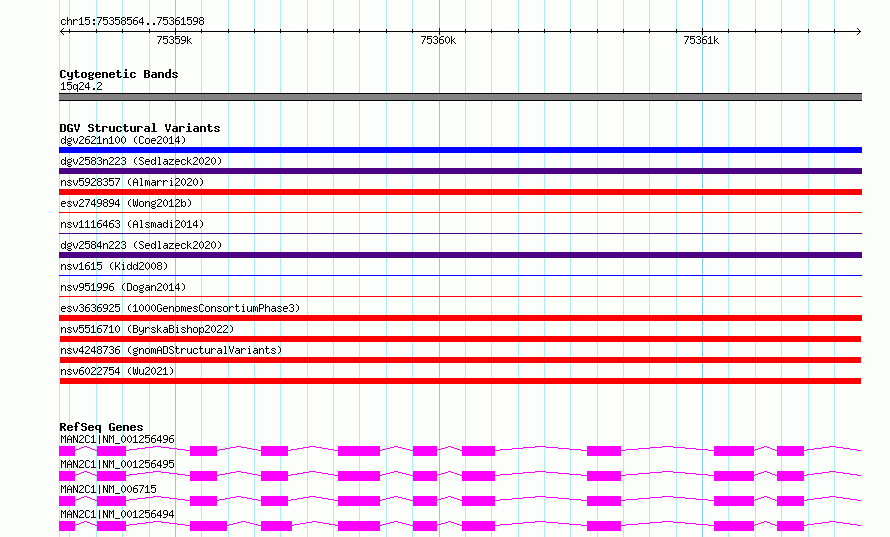This screenshot has width=890, height=537.
Task: Select the red nsv5928357 variant bar
Action: [460, 192]
